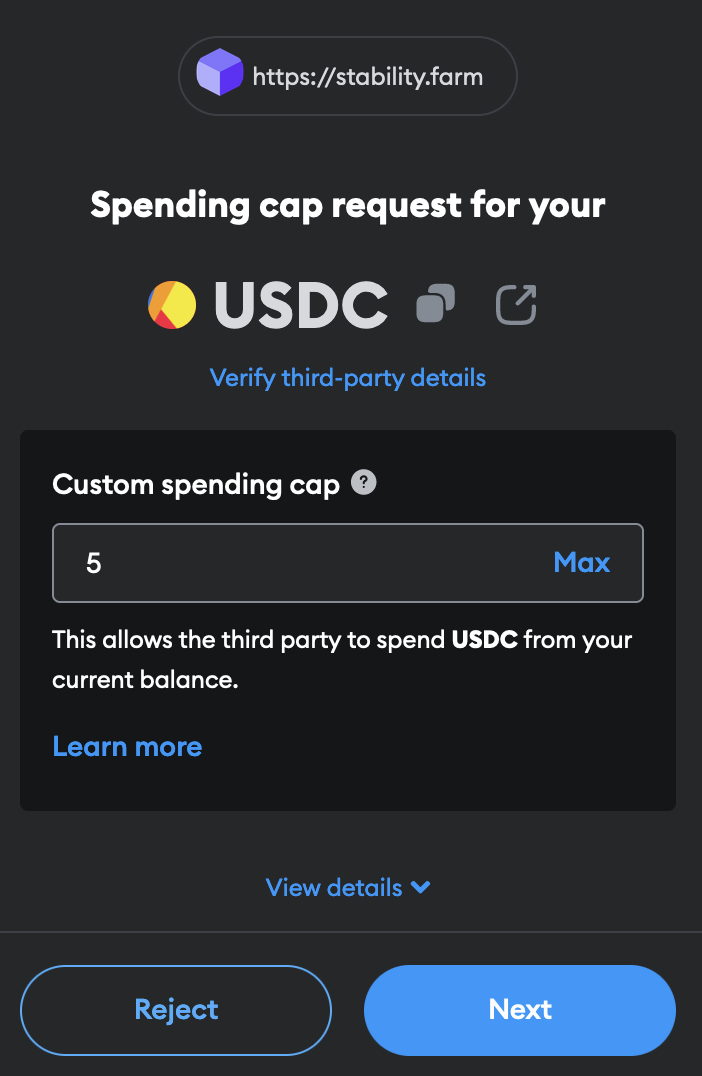This screenshot has width=702, height=1076.
Task: Open the Learn more link
Action: coord(127,746)
